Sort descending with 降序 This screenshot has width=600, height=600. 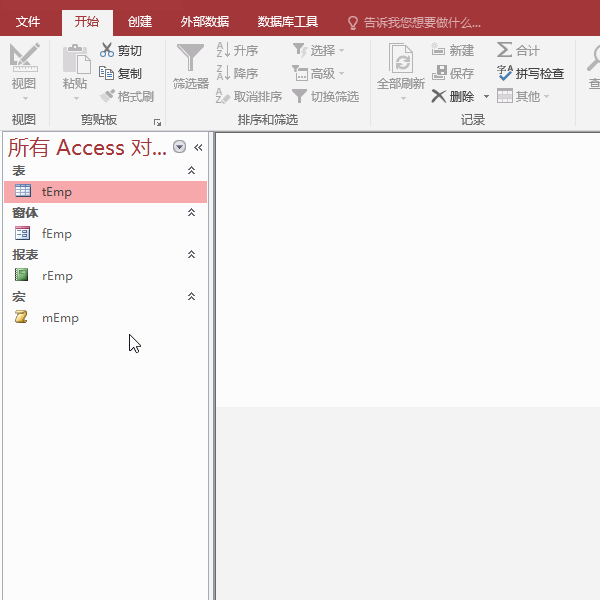coord(237,73)
